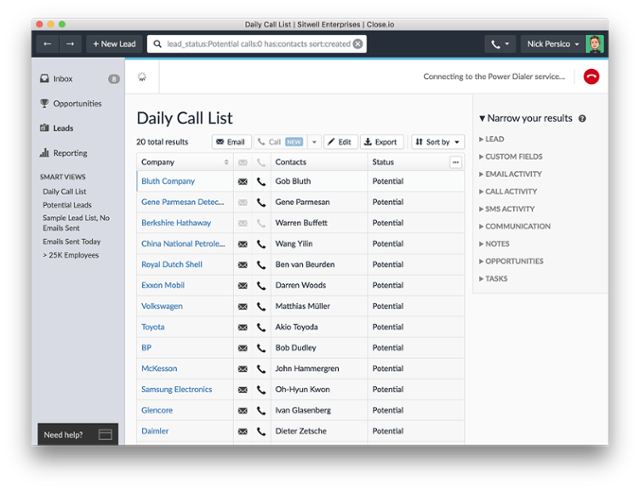The width and height of the screenshot is (640, 490).
Task: Open Inbox in the sidebar
Action: (x=62, y=79)
